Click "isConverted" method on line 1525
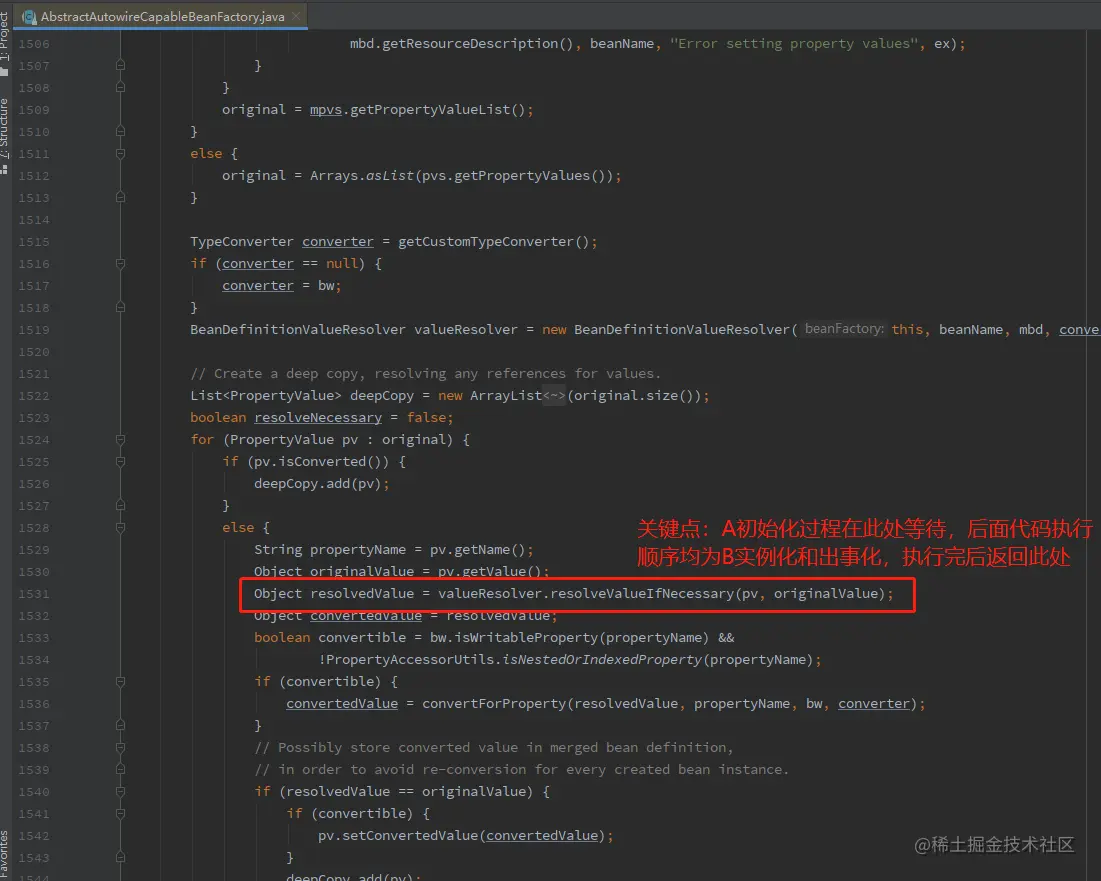This screenshot has height=881, width=1101. (322, 461)
